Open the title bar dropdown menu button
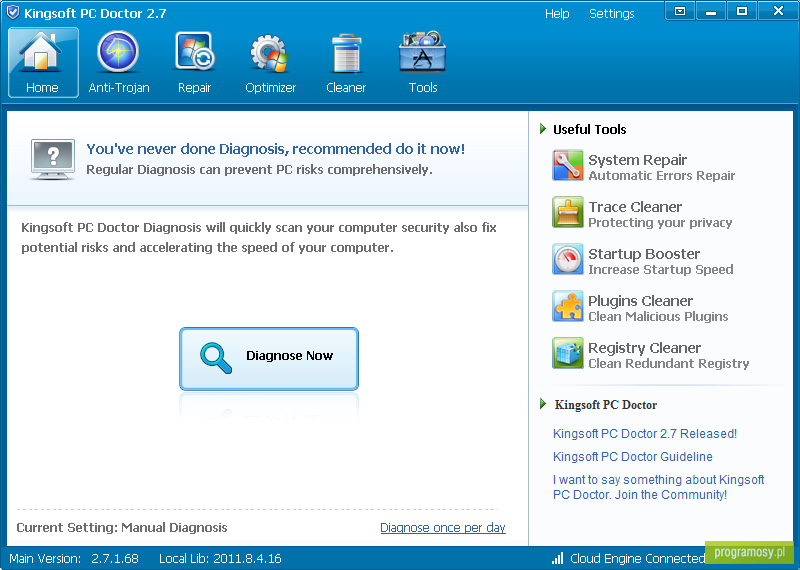Screen dimensions: 800x570 (x=680, y=11)
